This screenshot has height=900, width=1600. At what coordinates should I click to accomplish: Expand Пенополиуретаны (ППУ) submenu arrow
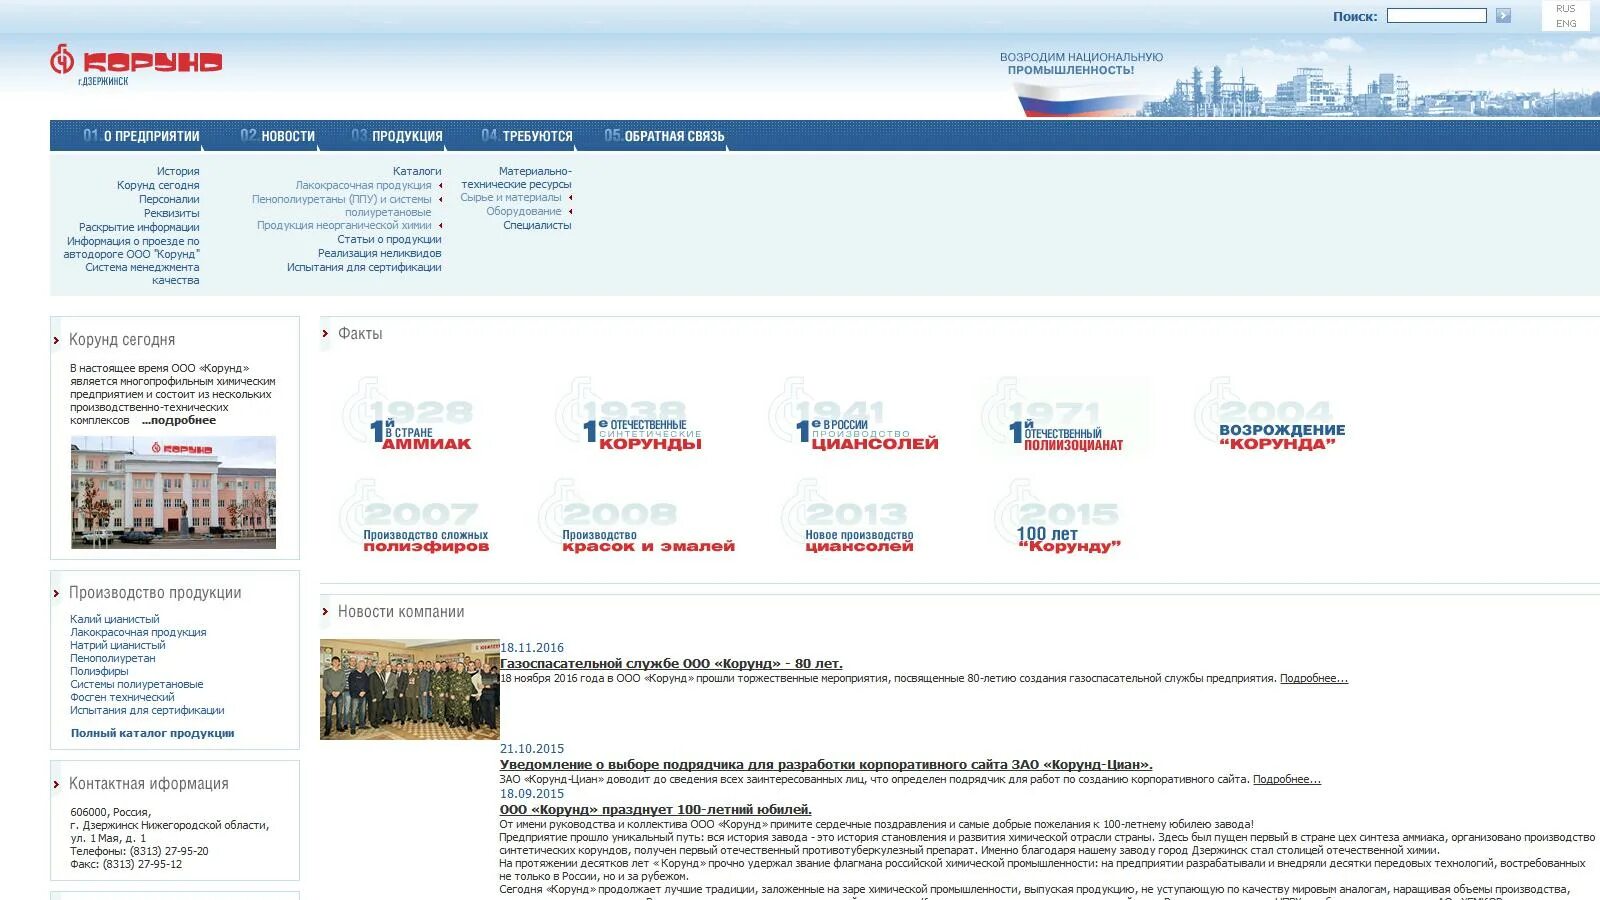(440, 199)
